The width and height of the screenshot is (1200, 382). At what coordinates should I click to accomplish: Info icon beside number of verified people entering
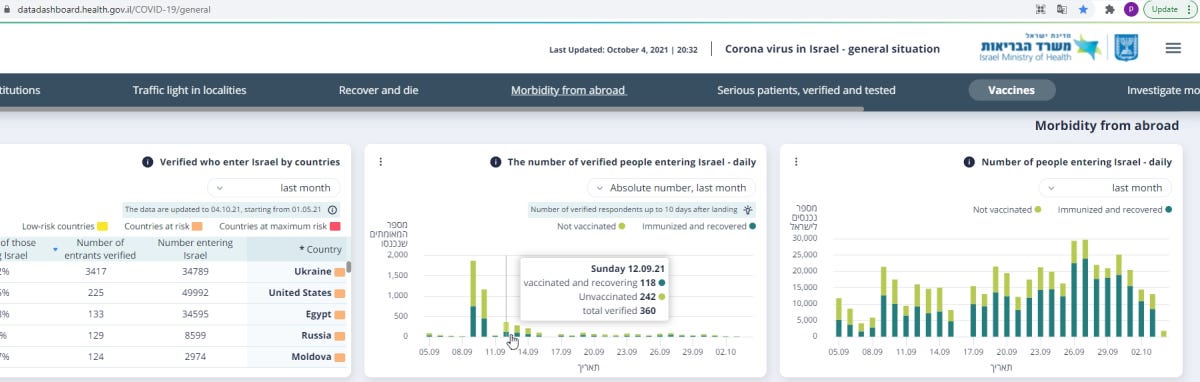click(x=496, y=162)
